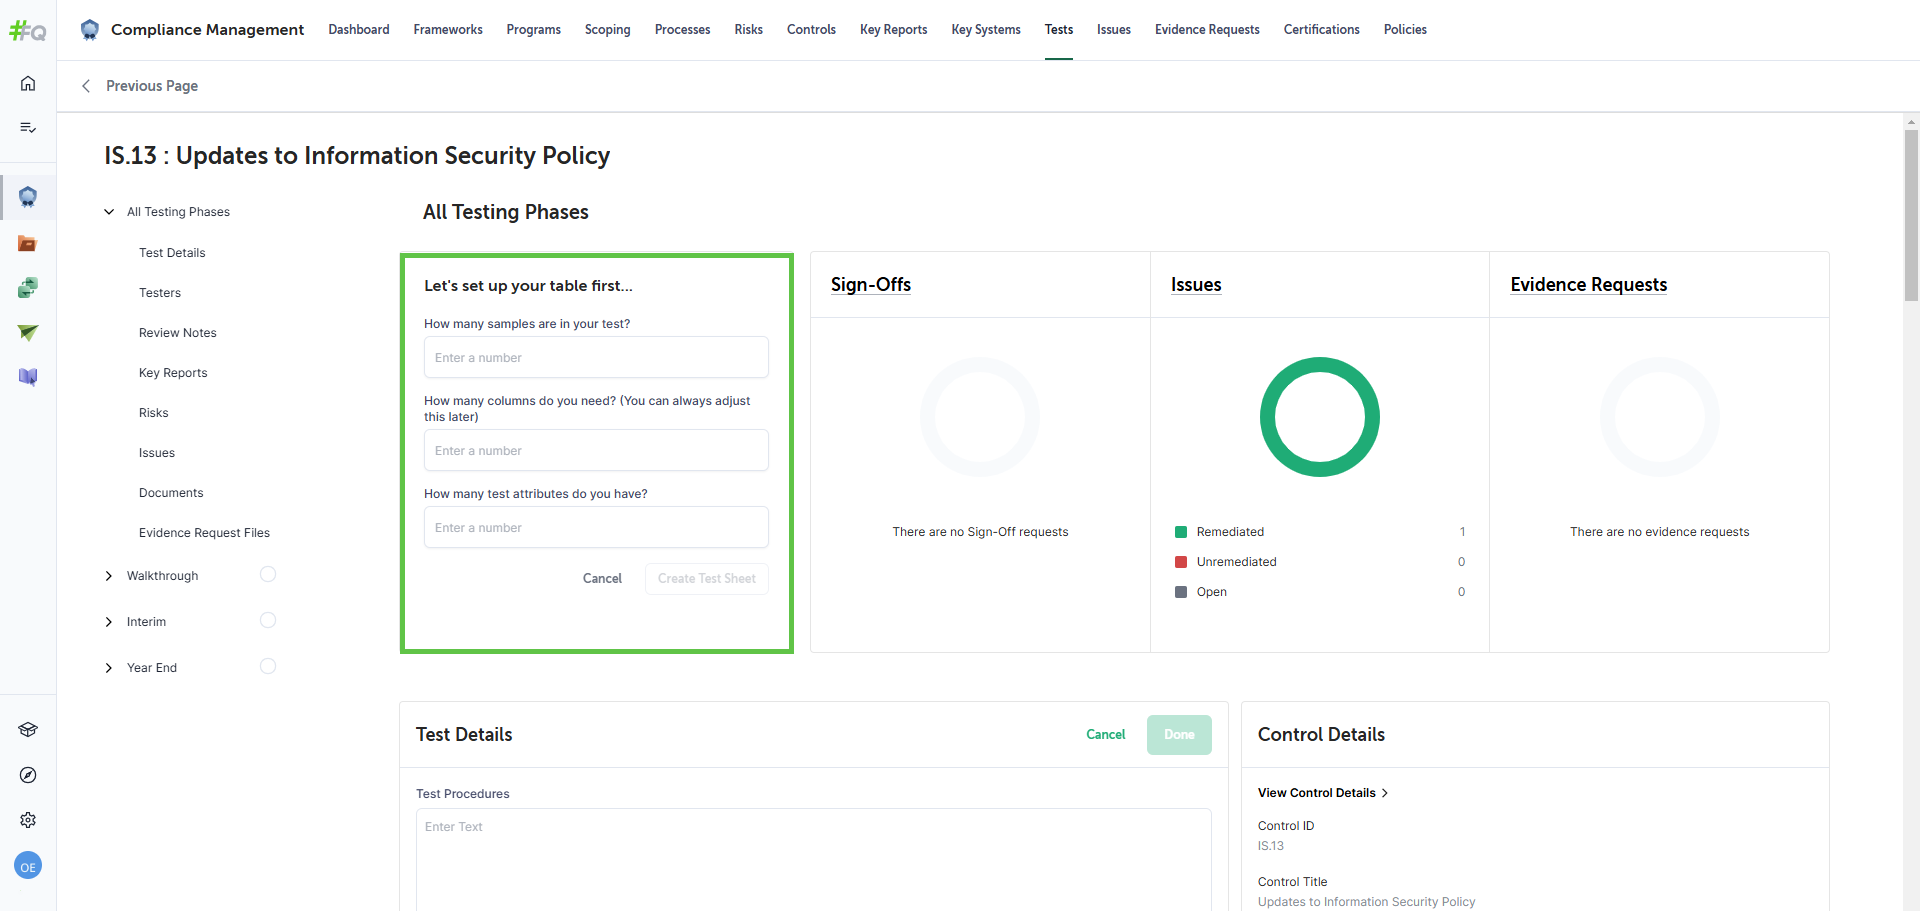Image resolution: width=1920 pixels, height=911 pixels.
Task: Select the Tests tab
Action: pyautogui.click(x=1059, y=30)
